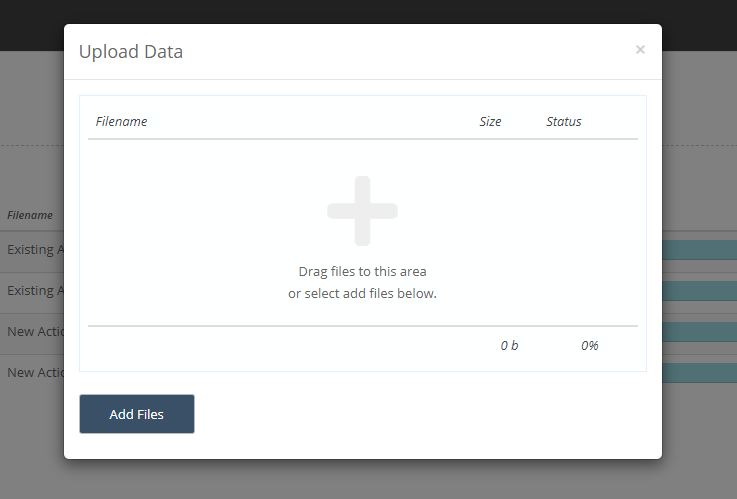Viewport: 737px width, 499px height.
Task: Click the Upload Data dialog title
Action: pyautogui.click(x=131, y=52)
